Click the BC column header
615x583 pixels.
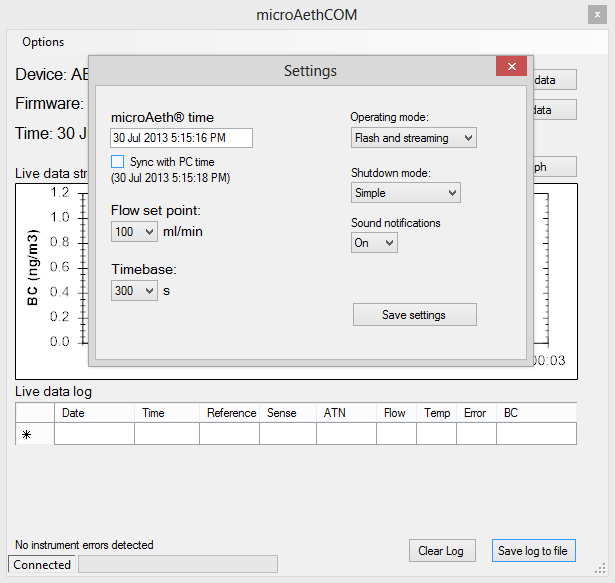(536, 413)
